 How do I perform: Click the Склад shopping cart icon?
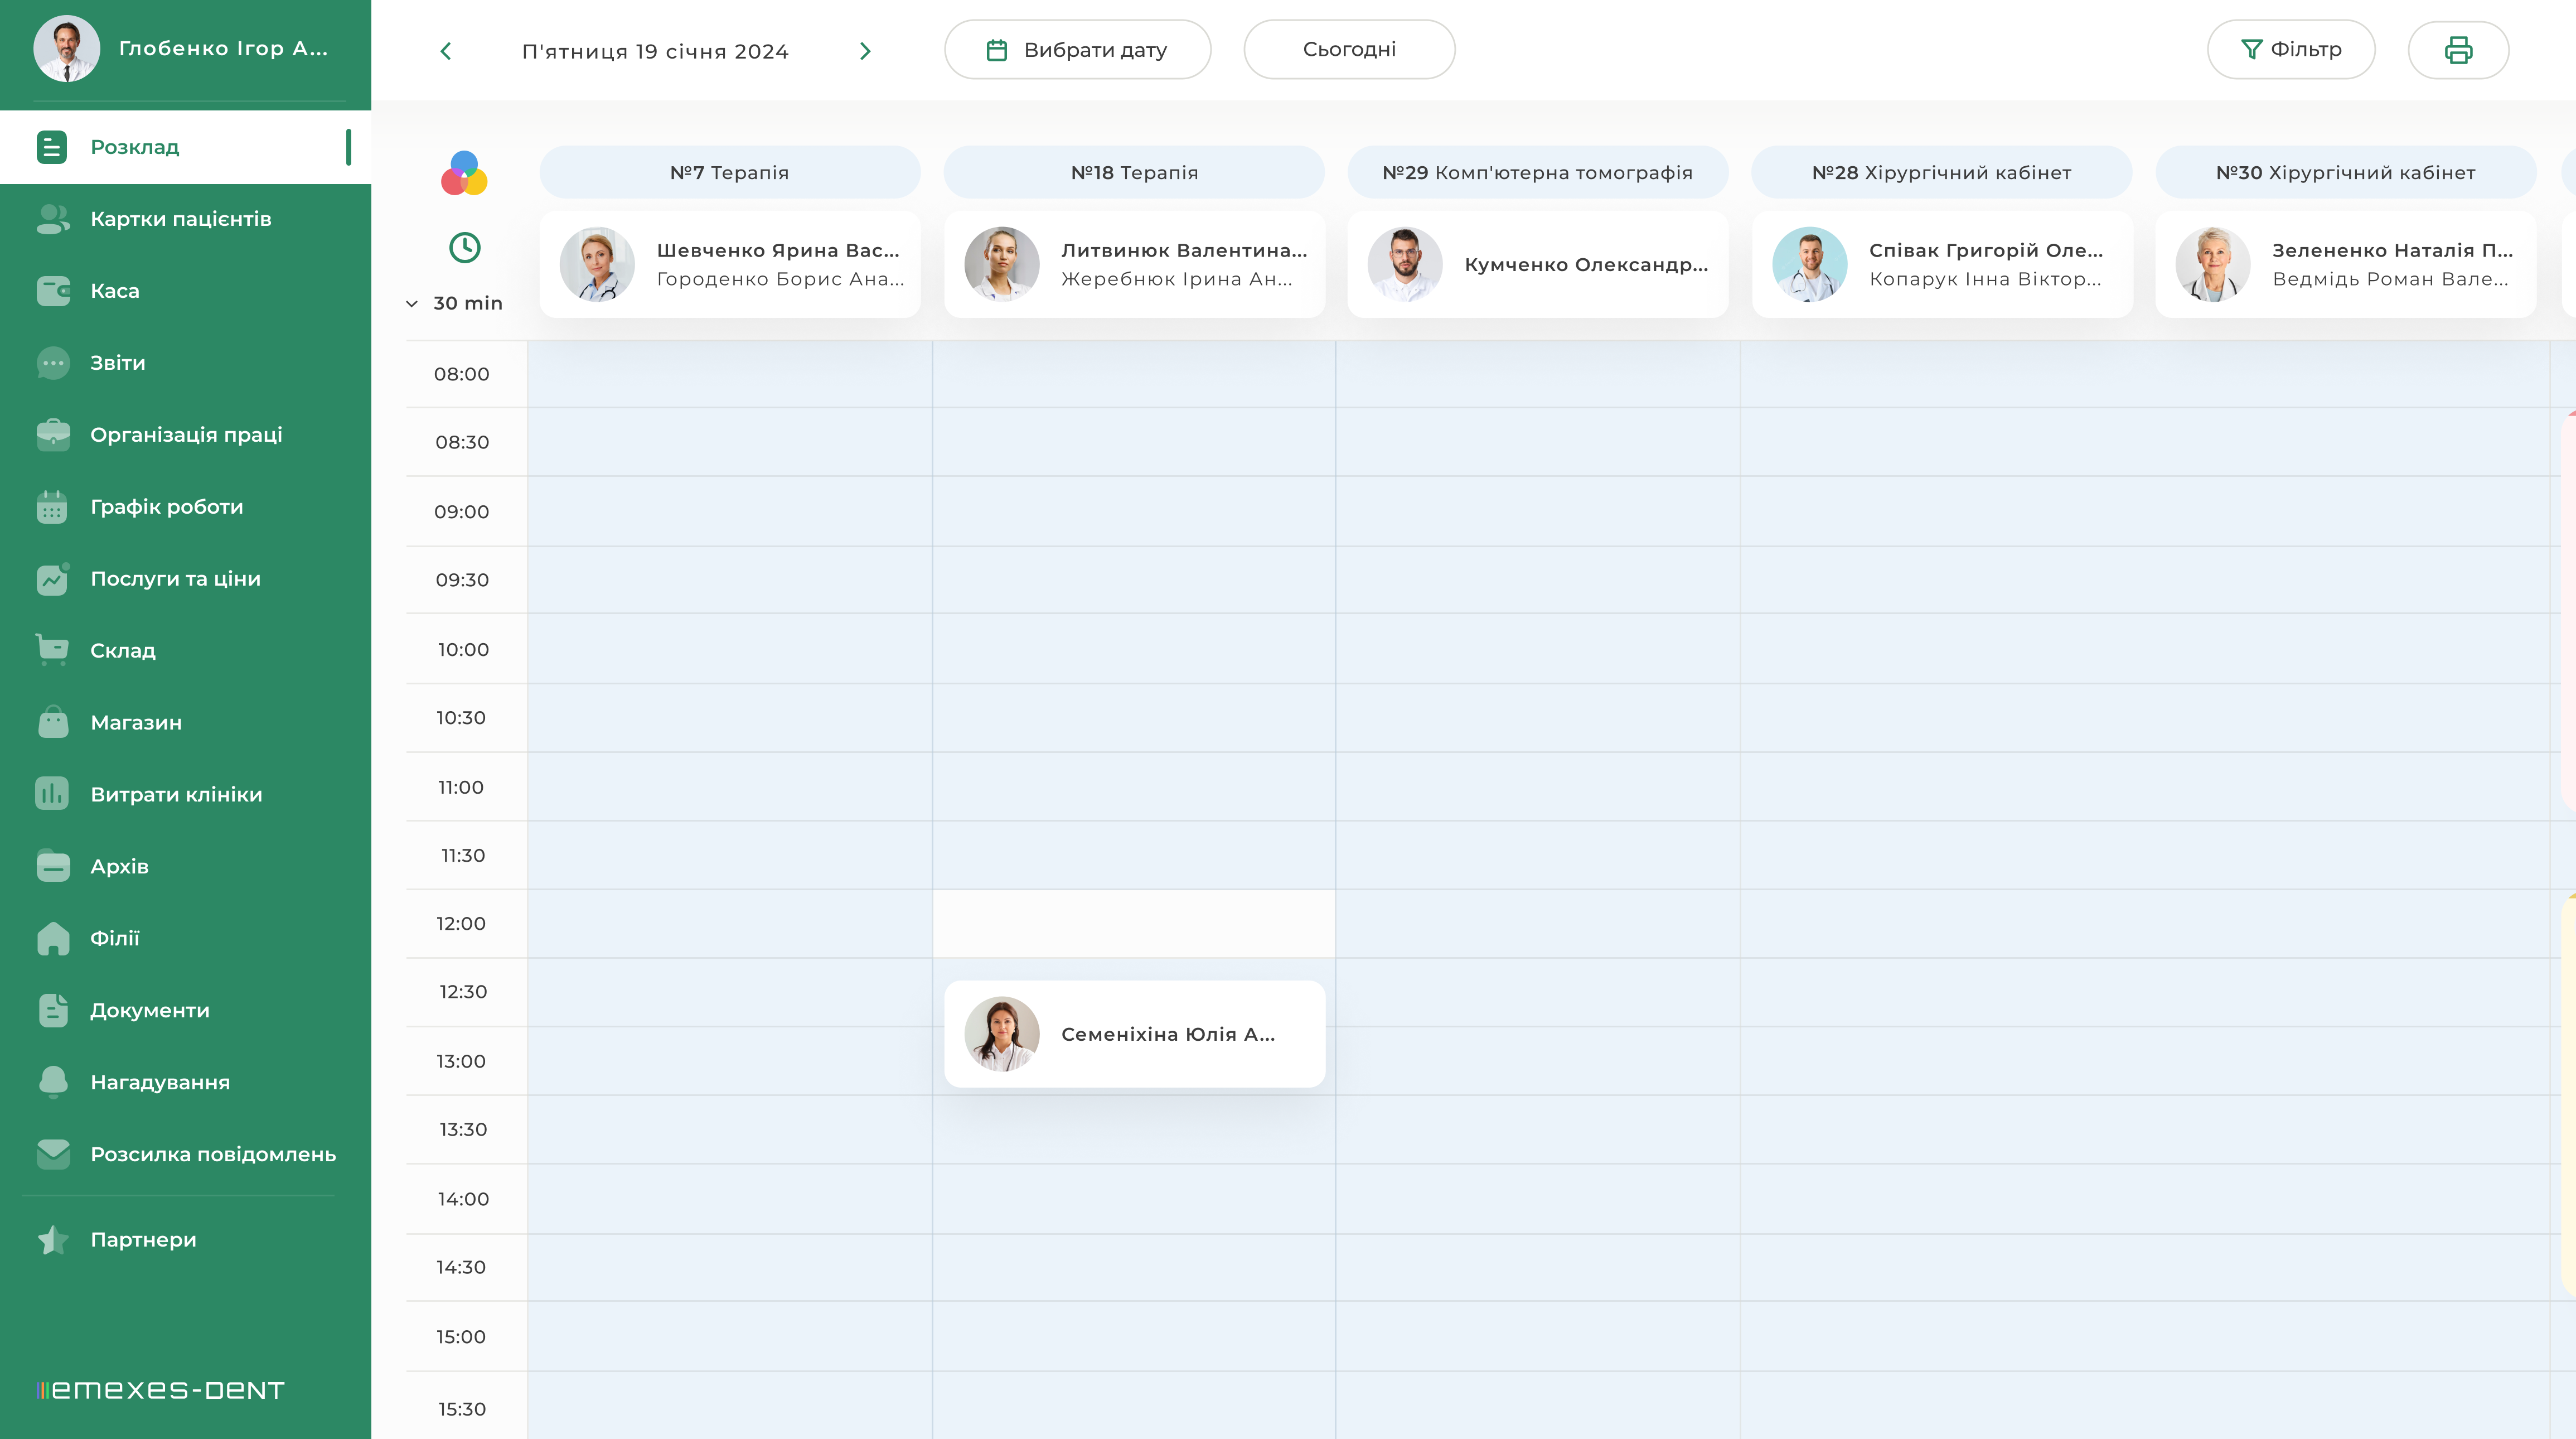point(53,650)
